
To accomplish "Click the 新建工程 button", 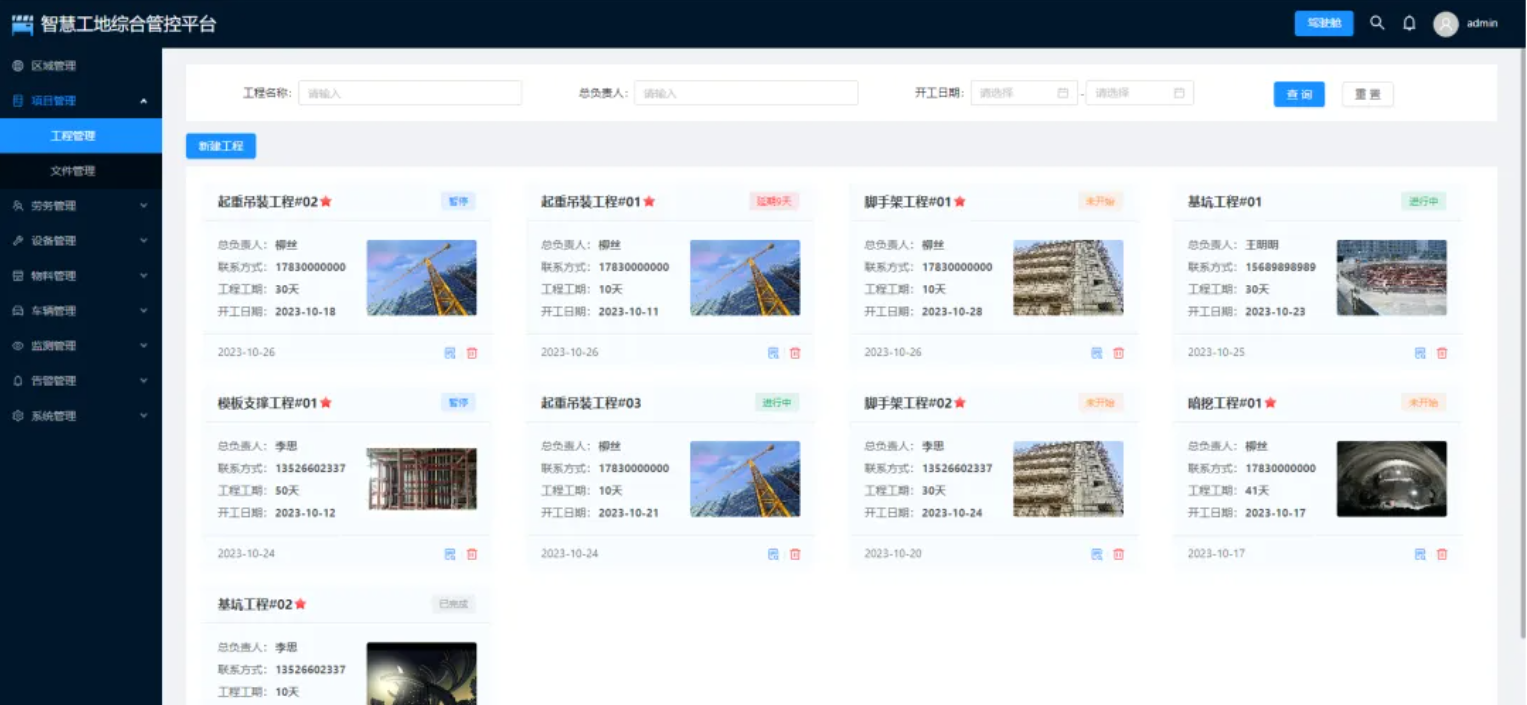I will coord(221,146).
